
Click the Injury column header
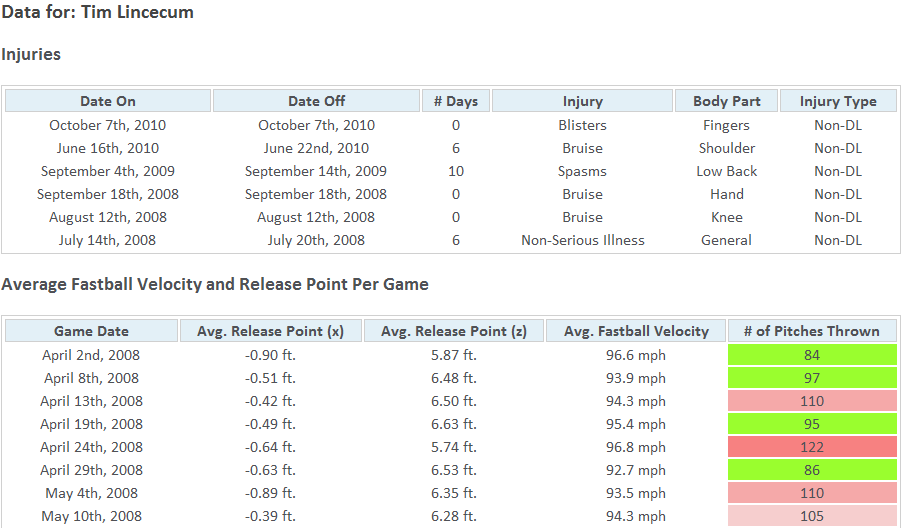point(582,101)
